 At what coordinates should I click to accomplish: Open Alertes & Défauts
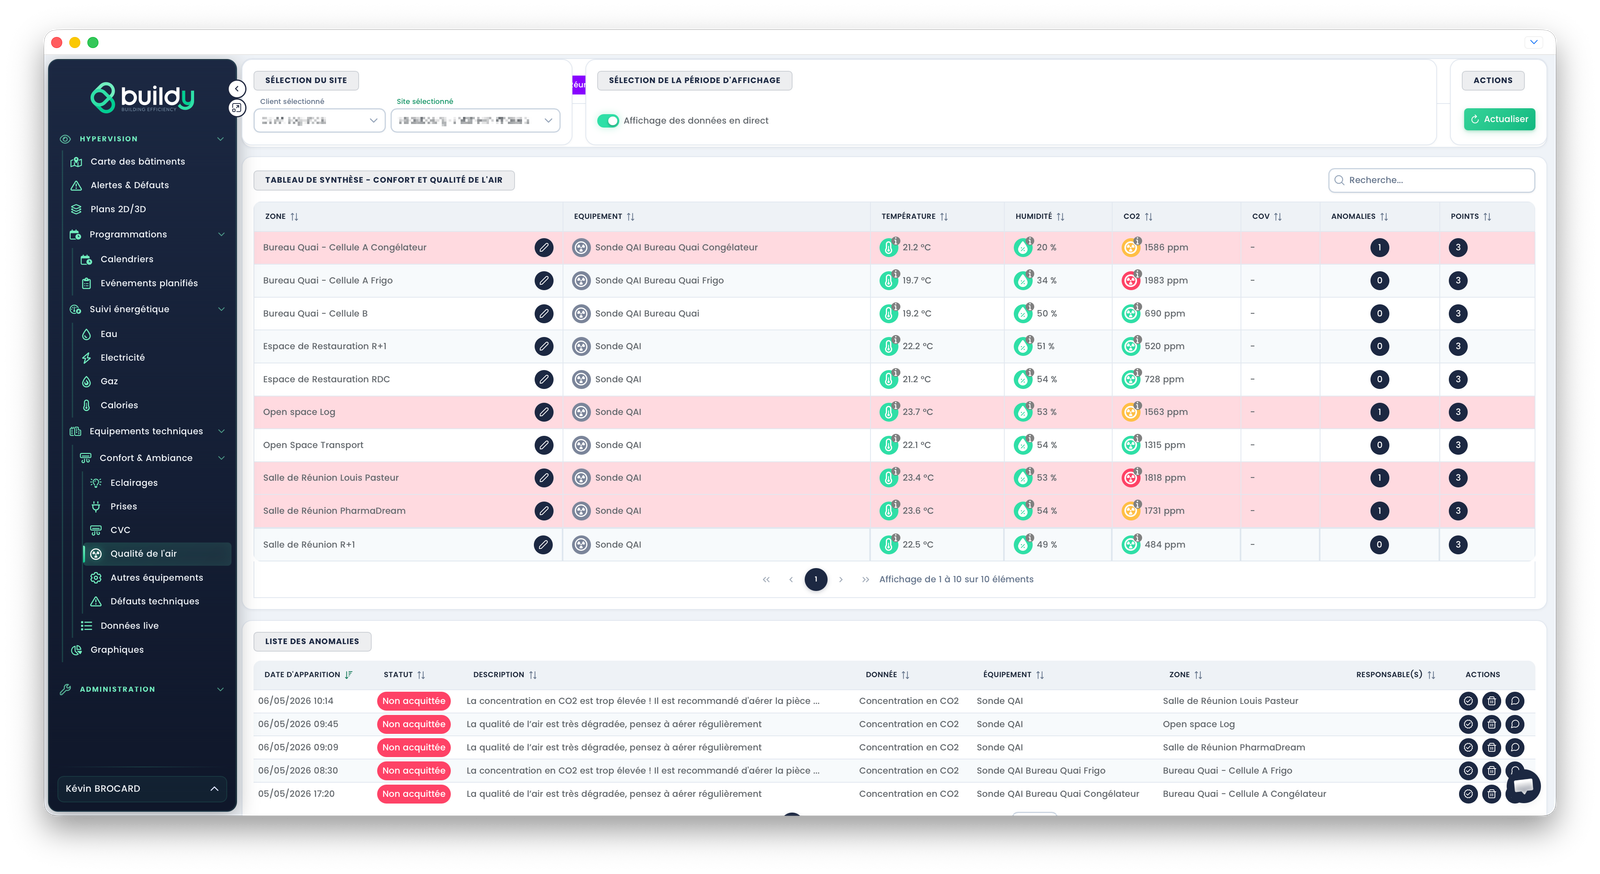pos(130,186)
